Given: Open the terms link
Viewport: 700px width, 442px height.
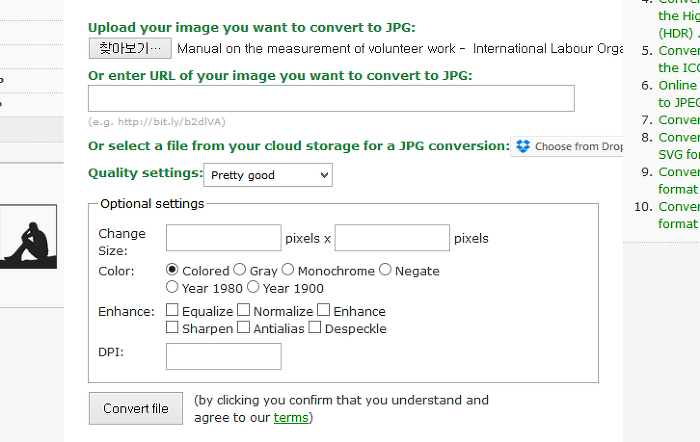Looking at the screenshot, I should coord(291,417).
